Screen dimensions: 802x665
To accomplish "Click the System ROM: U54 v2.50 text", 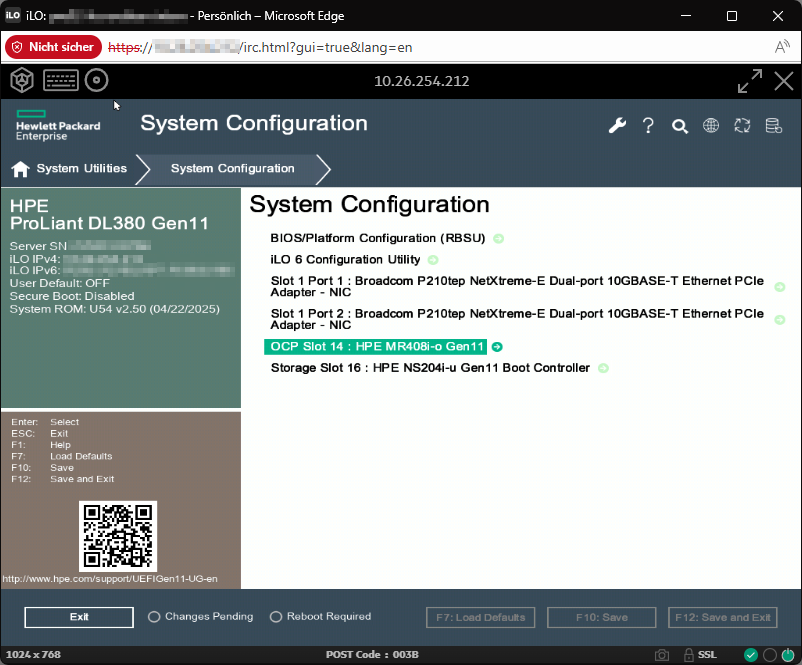I will [x=115, y=309].
